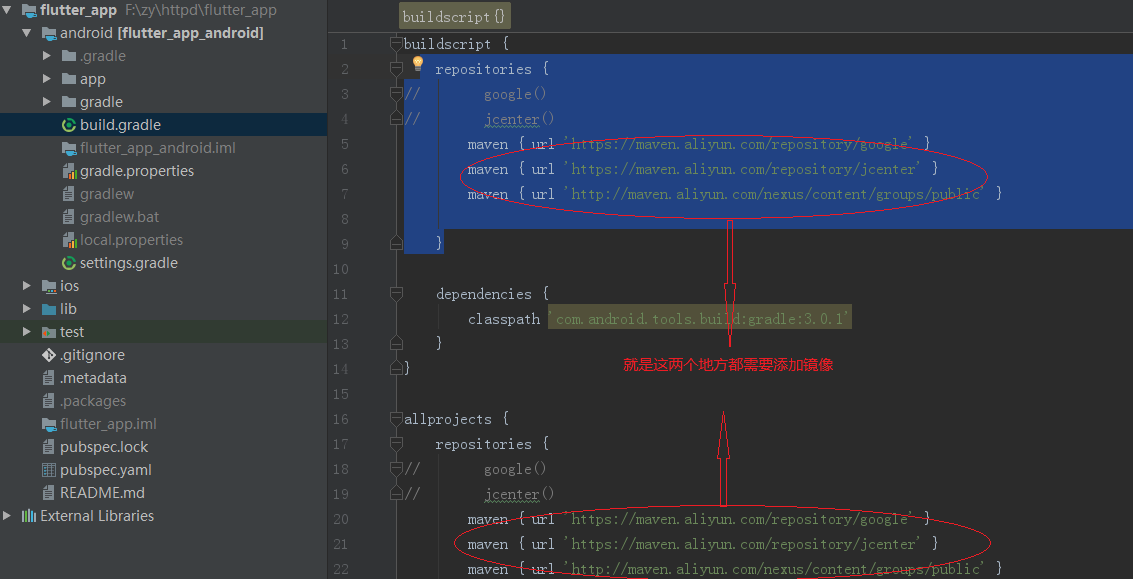Collapse the flutter_app project root arrow
The height and width of the screenshot is (579, 1133).
coord(7,10)
